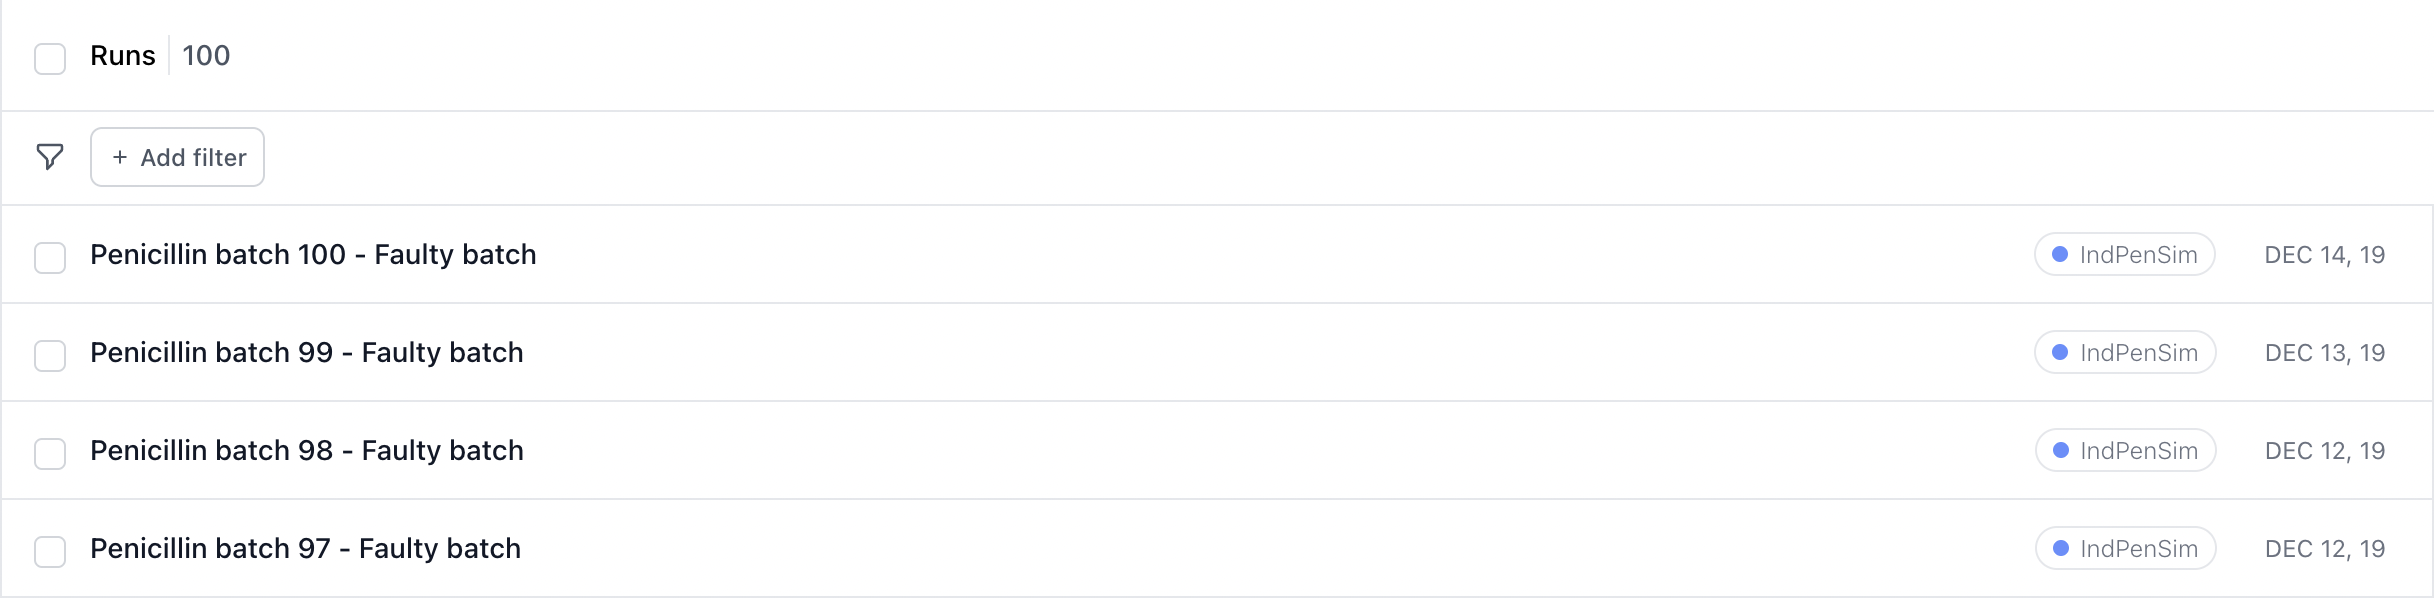Toggle the select-all Runs checkbox

click(x=50, y=58)
